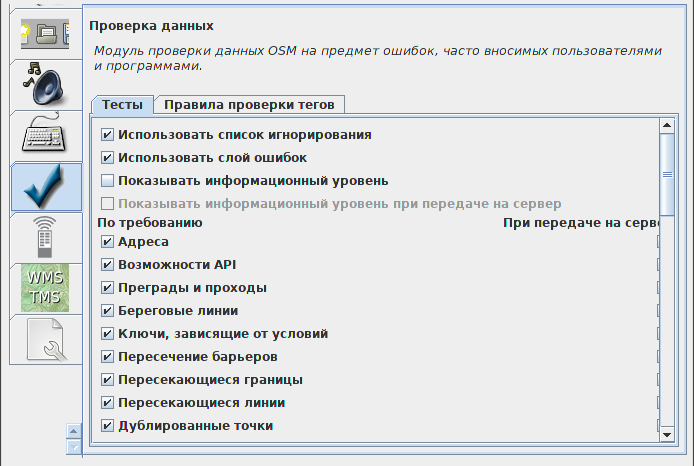694x466 pixels.
Task: Toggle Использовать слой ошибок checkbox
Action: point(107,158)
